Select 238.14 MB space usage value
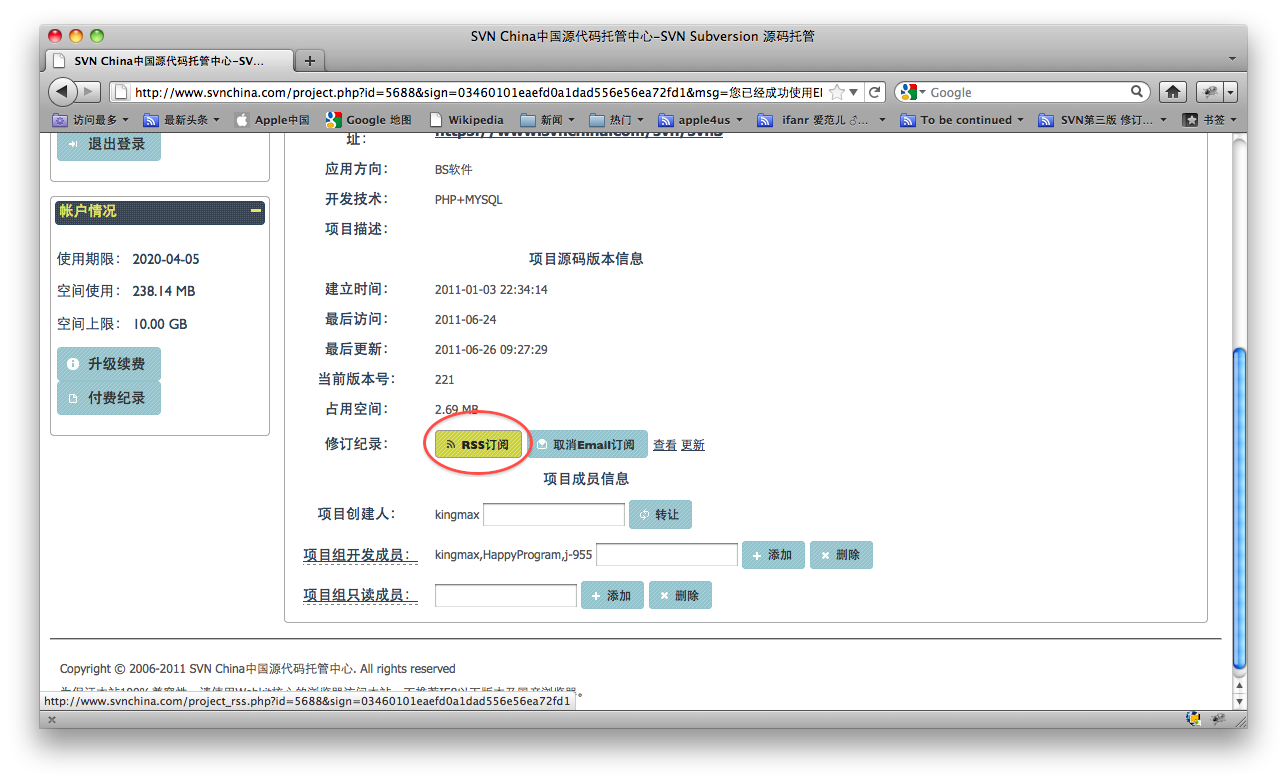This screenshot has height=783, width=1280. point(164,291)
